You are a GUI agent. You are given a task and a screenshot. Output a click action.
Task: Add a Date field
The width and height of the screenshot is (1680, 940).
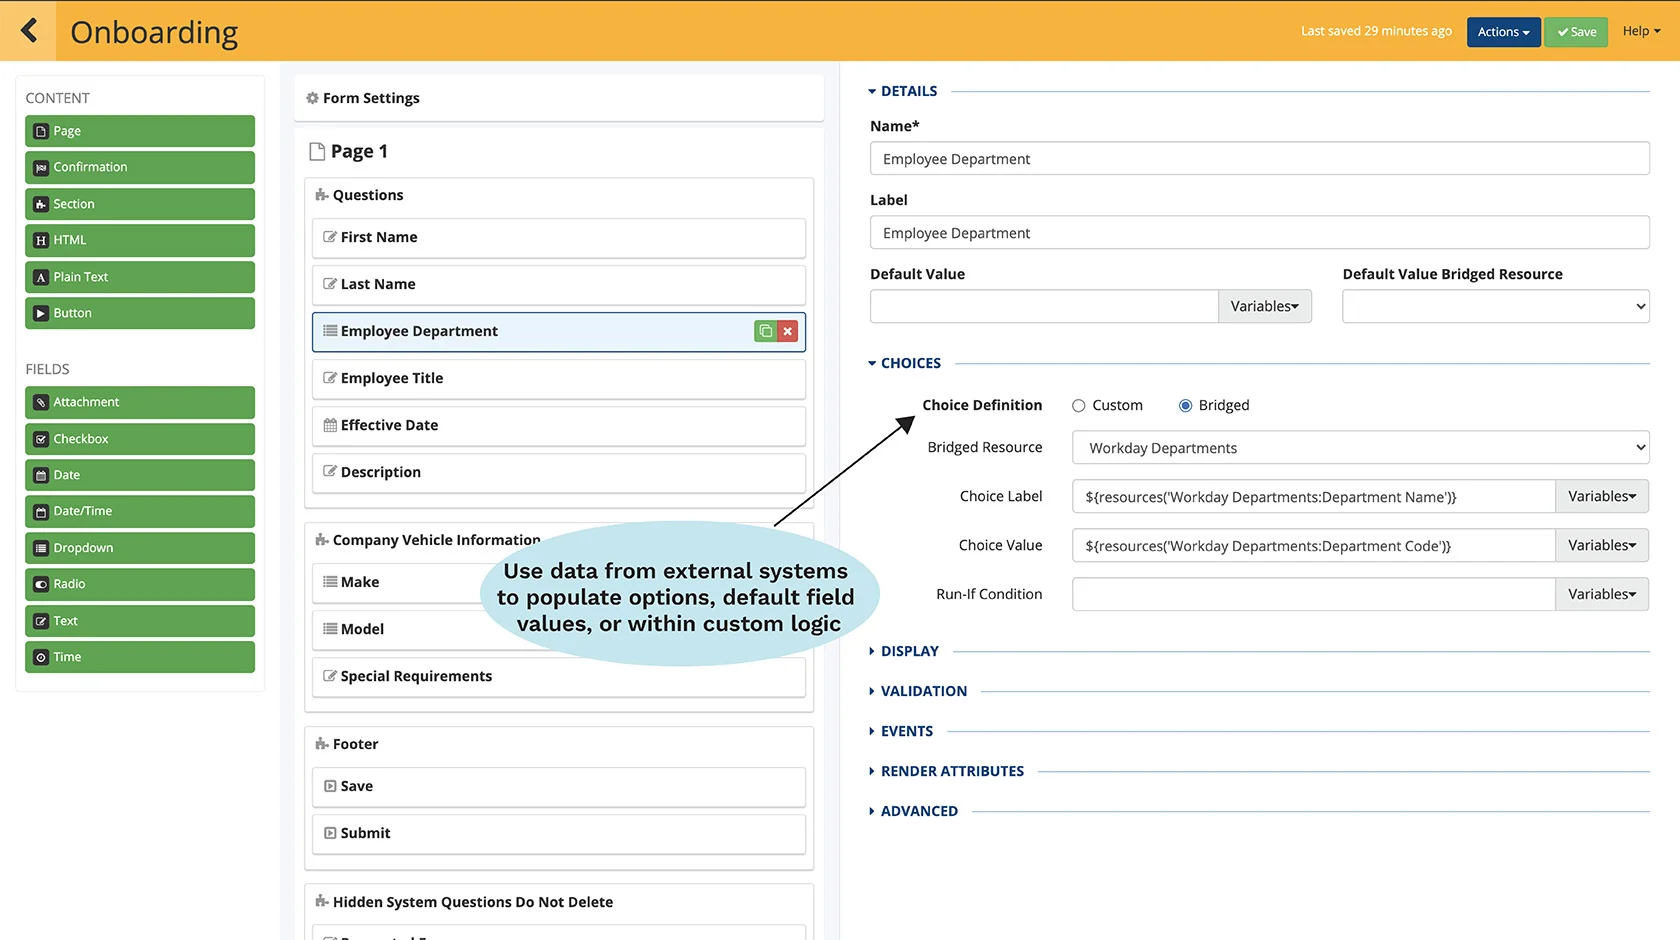tap(140, 475)
